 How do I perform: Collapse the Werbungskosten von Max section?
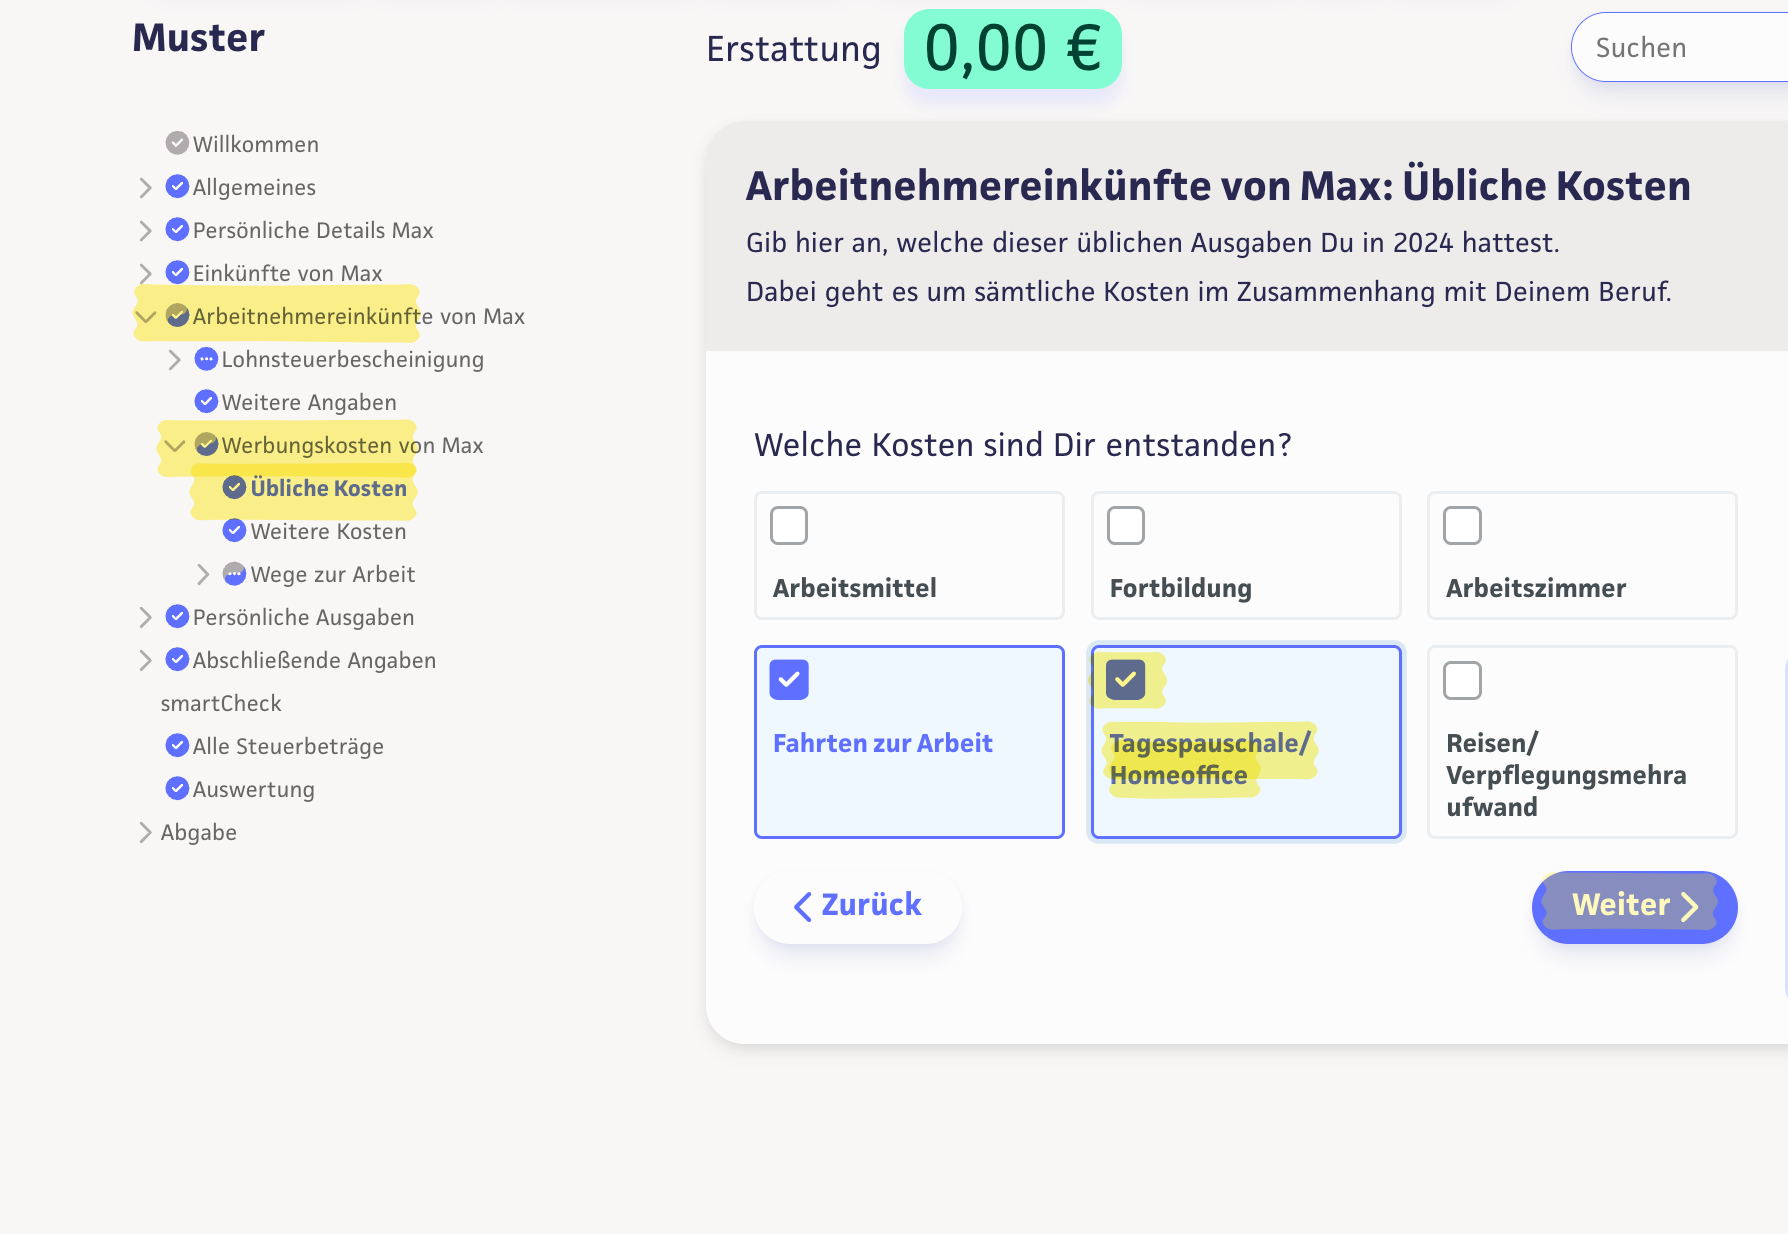click(175, 445)
